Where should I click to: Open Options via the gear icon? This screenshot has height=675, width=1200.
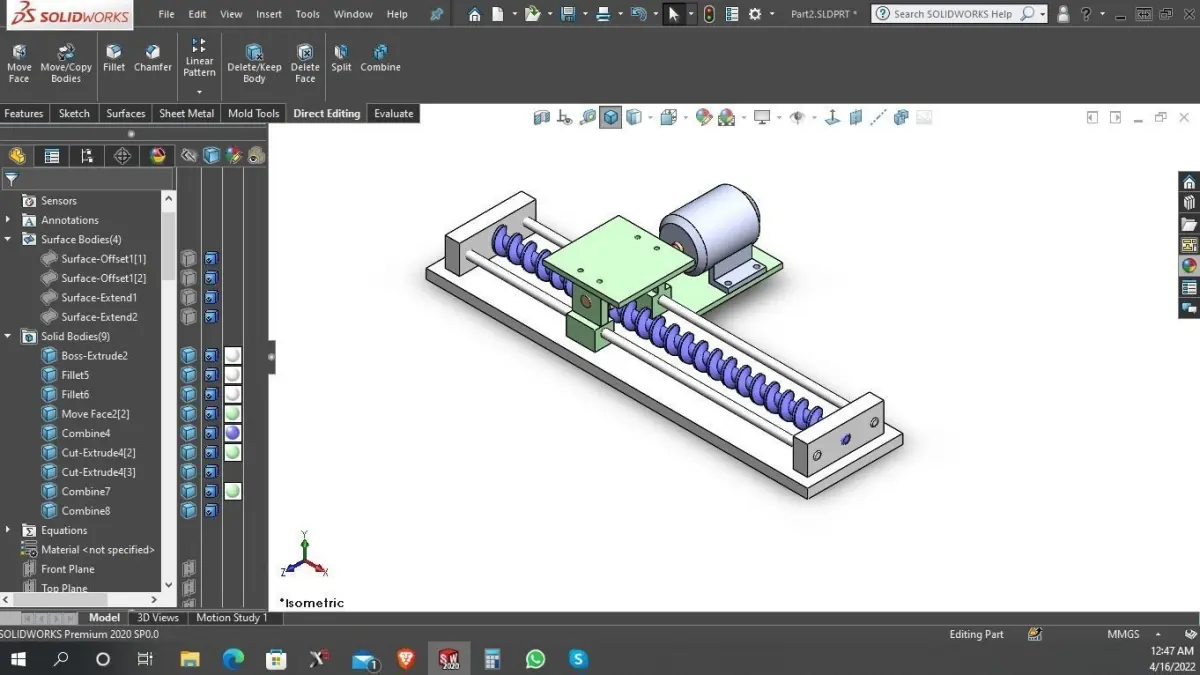(x=755, y=14)
